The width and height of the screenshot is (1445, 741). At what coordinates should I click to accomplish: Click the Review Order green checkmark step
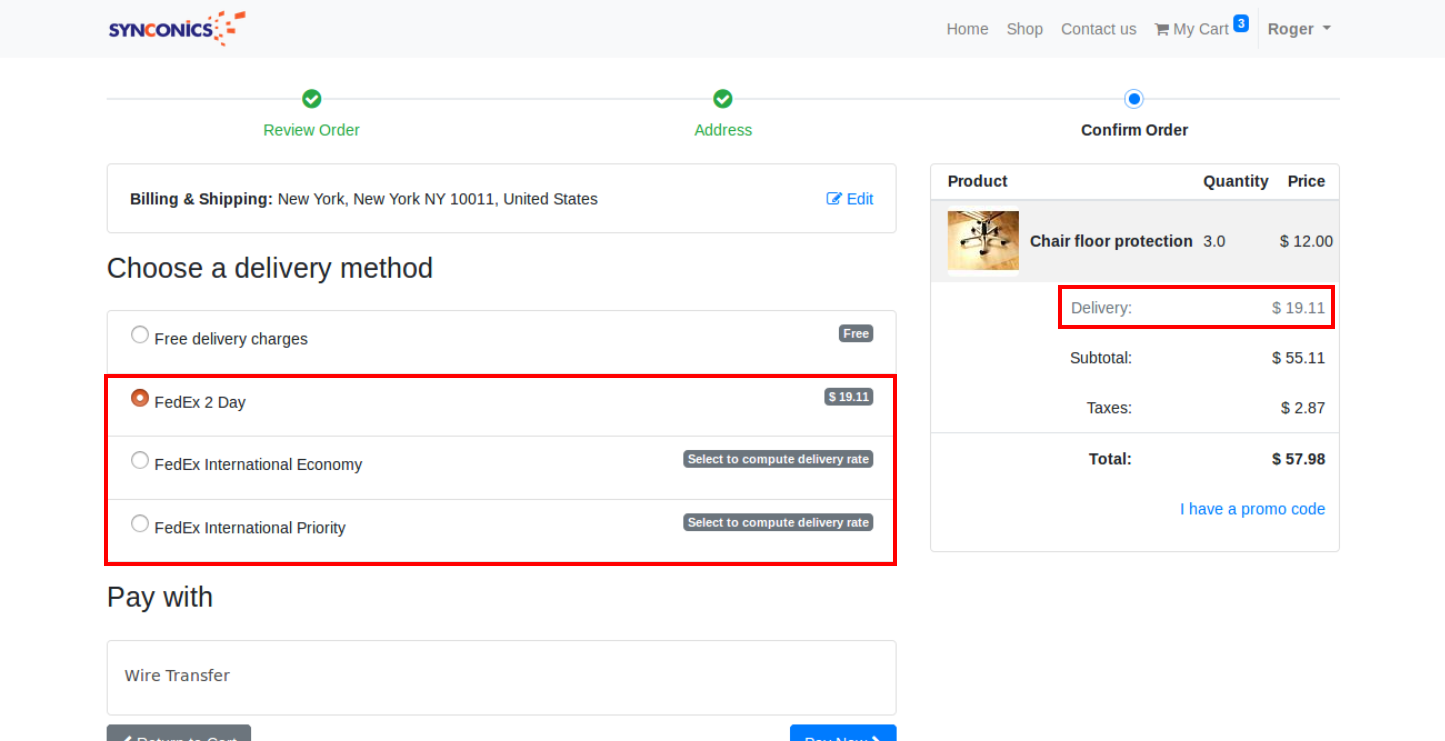[311, 99]
